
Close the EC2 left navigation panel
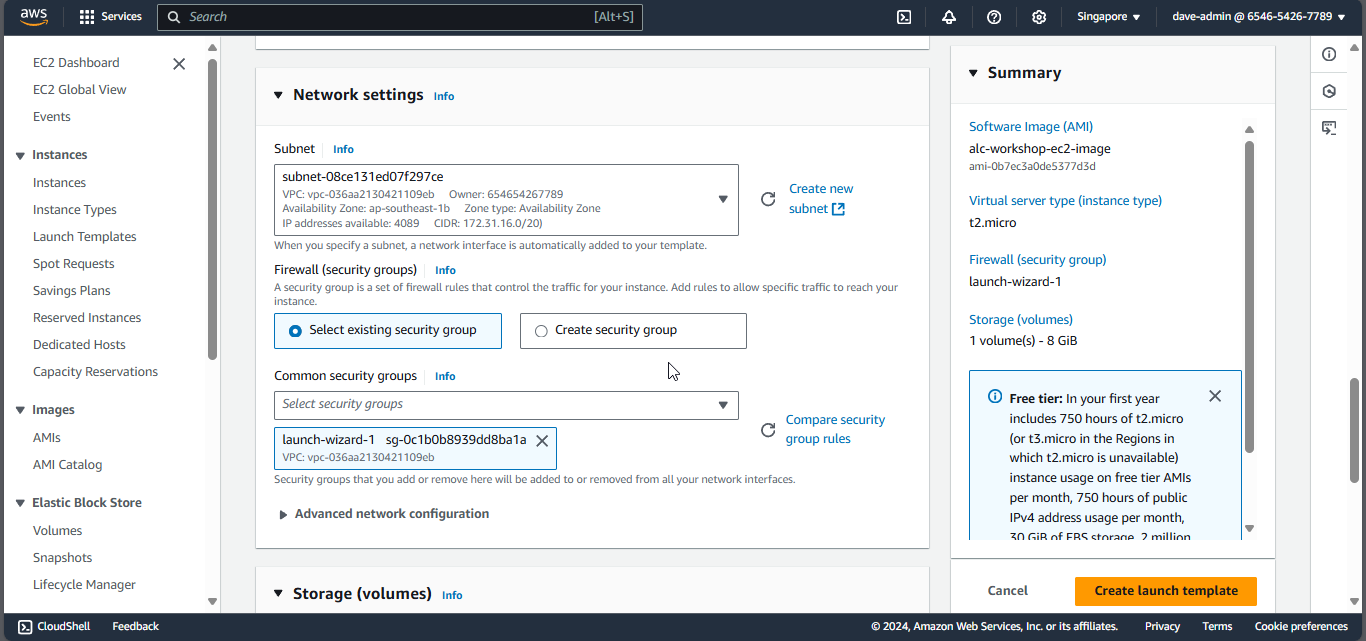pyautogui.click(x=179, y=64)
